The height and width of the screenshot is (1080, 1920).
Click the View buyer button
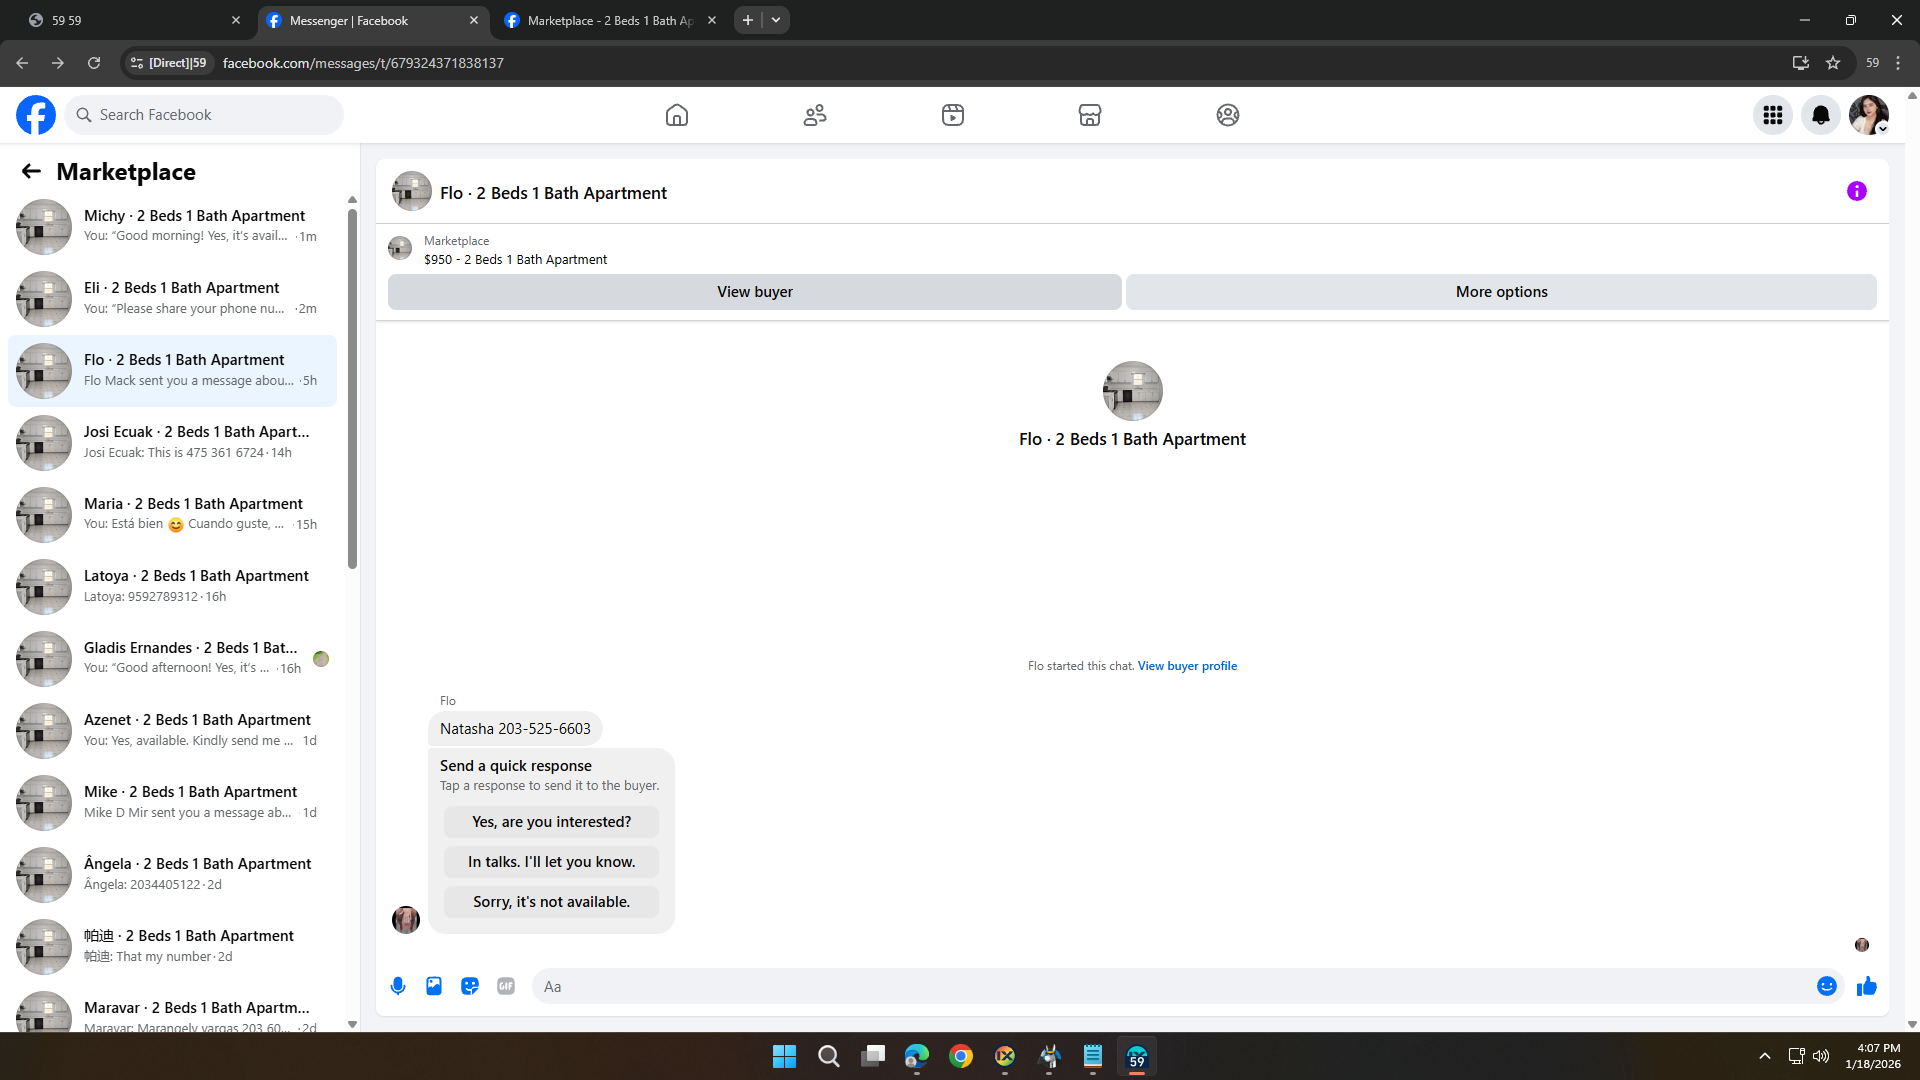click(754, 292)
